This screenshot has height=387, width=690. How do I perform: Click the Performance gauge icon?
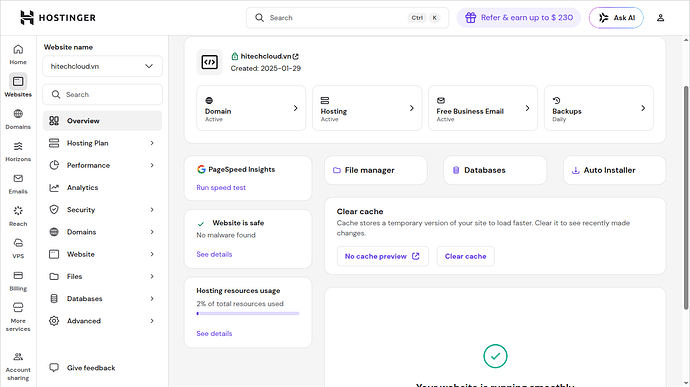click(54, 165)
